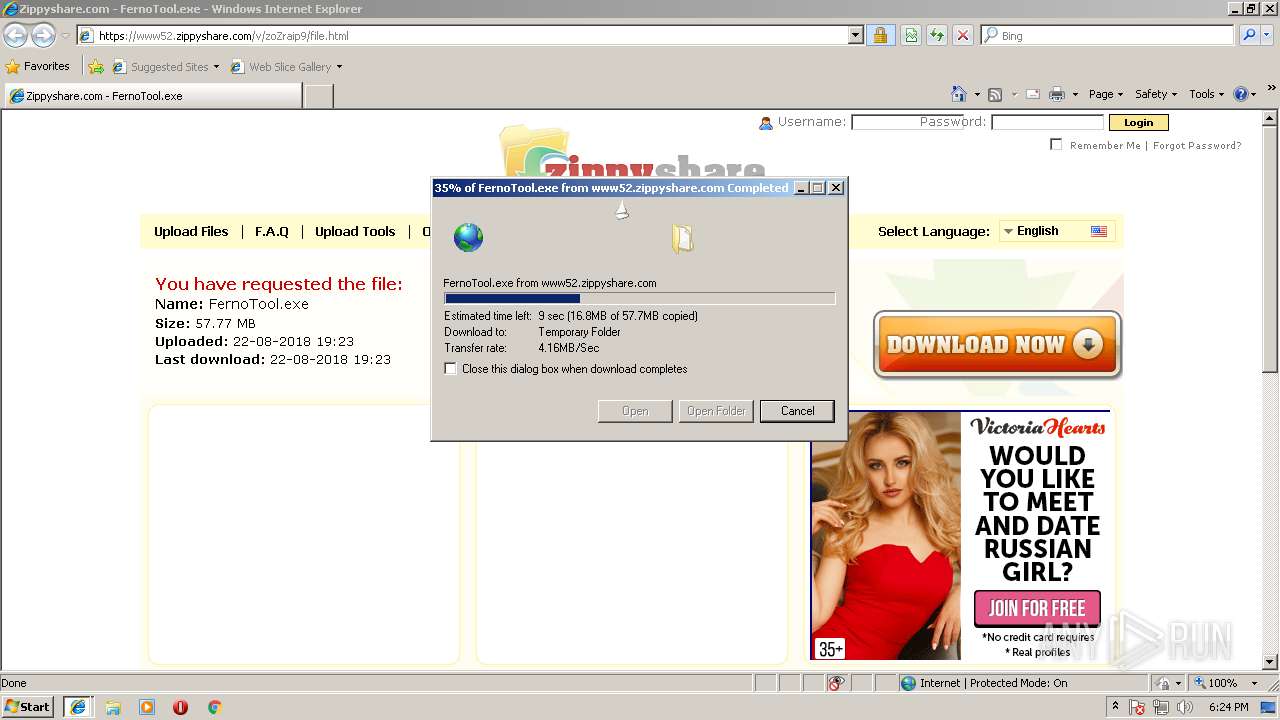Click the folder icon in download dialog

tap(683, 238)
